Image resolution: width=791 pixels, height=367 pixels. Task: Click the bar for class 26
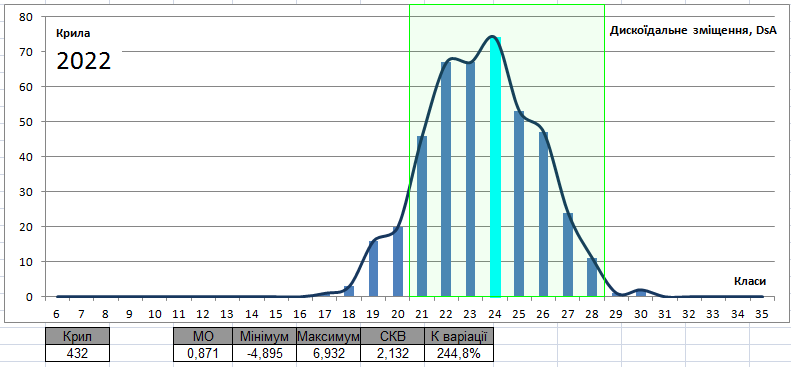click(544, 214)
